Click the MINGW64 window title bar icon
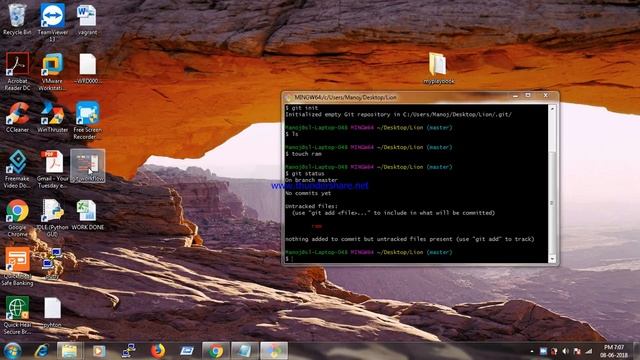Viewport: 640px width, 360px height. pos(288,98)
